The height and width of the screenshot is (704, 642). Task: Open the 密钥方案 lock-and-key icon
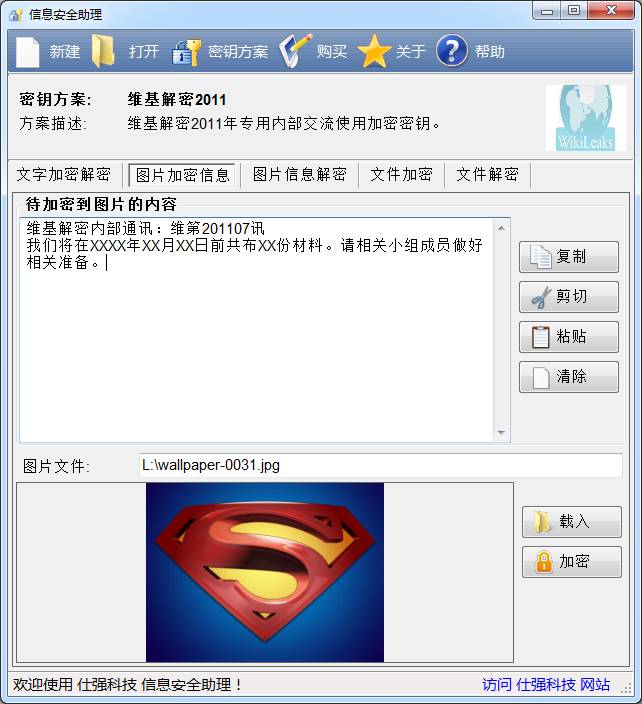click(186, 53)
